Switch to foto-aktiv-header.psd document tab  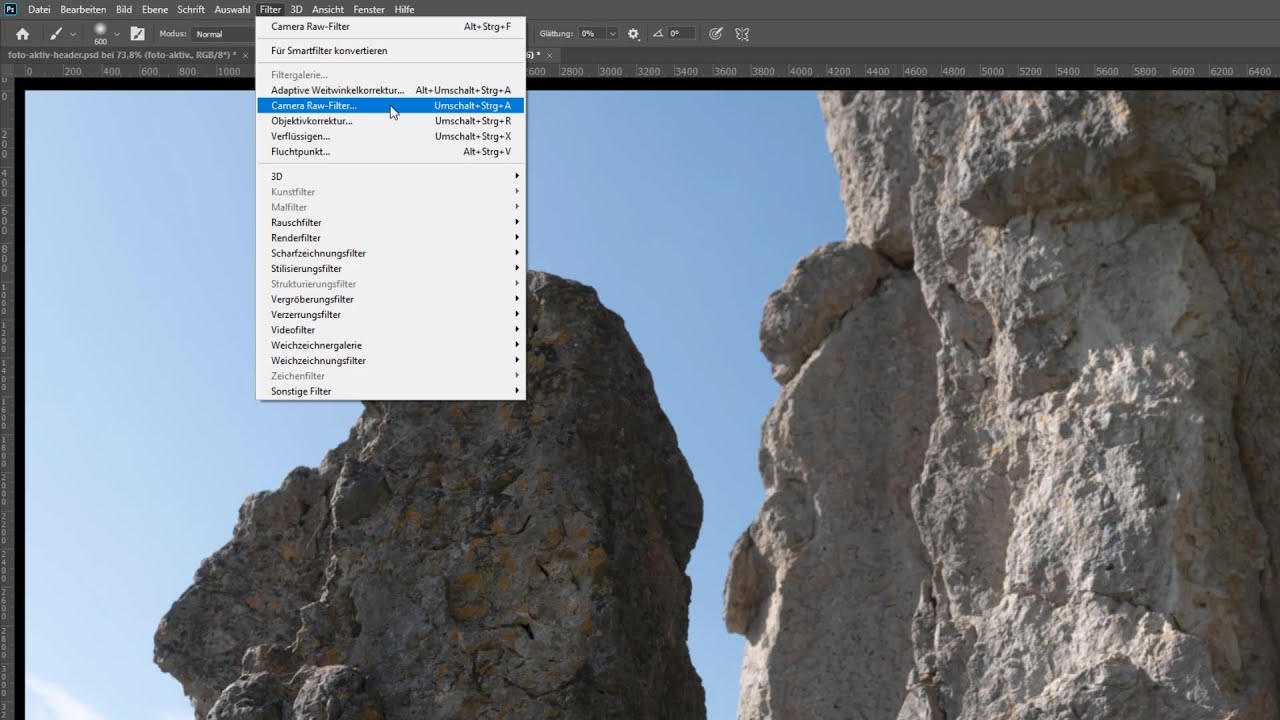tap(122, 55)
